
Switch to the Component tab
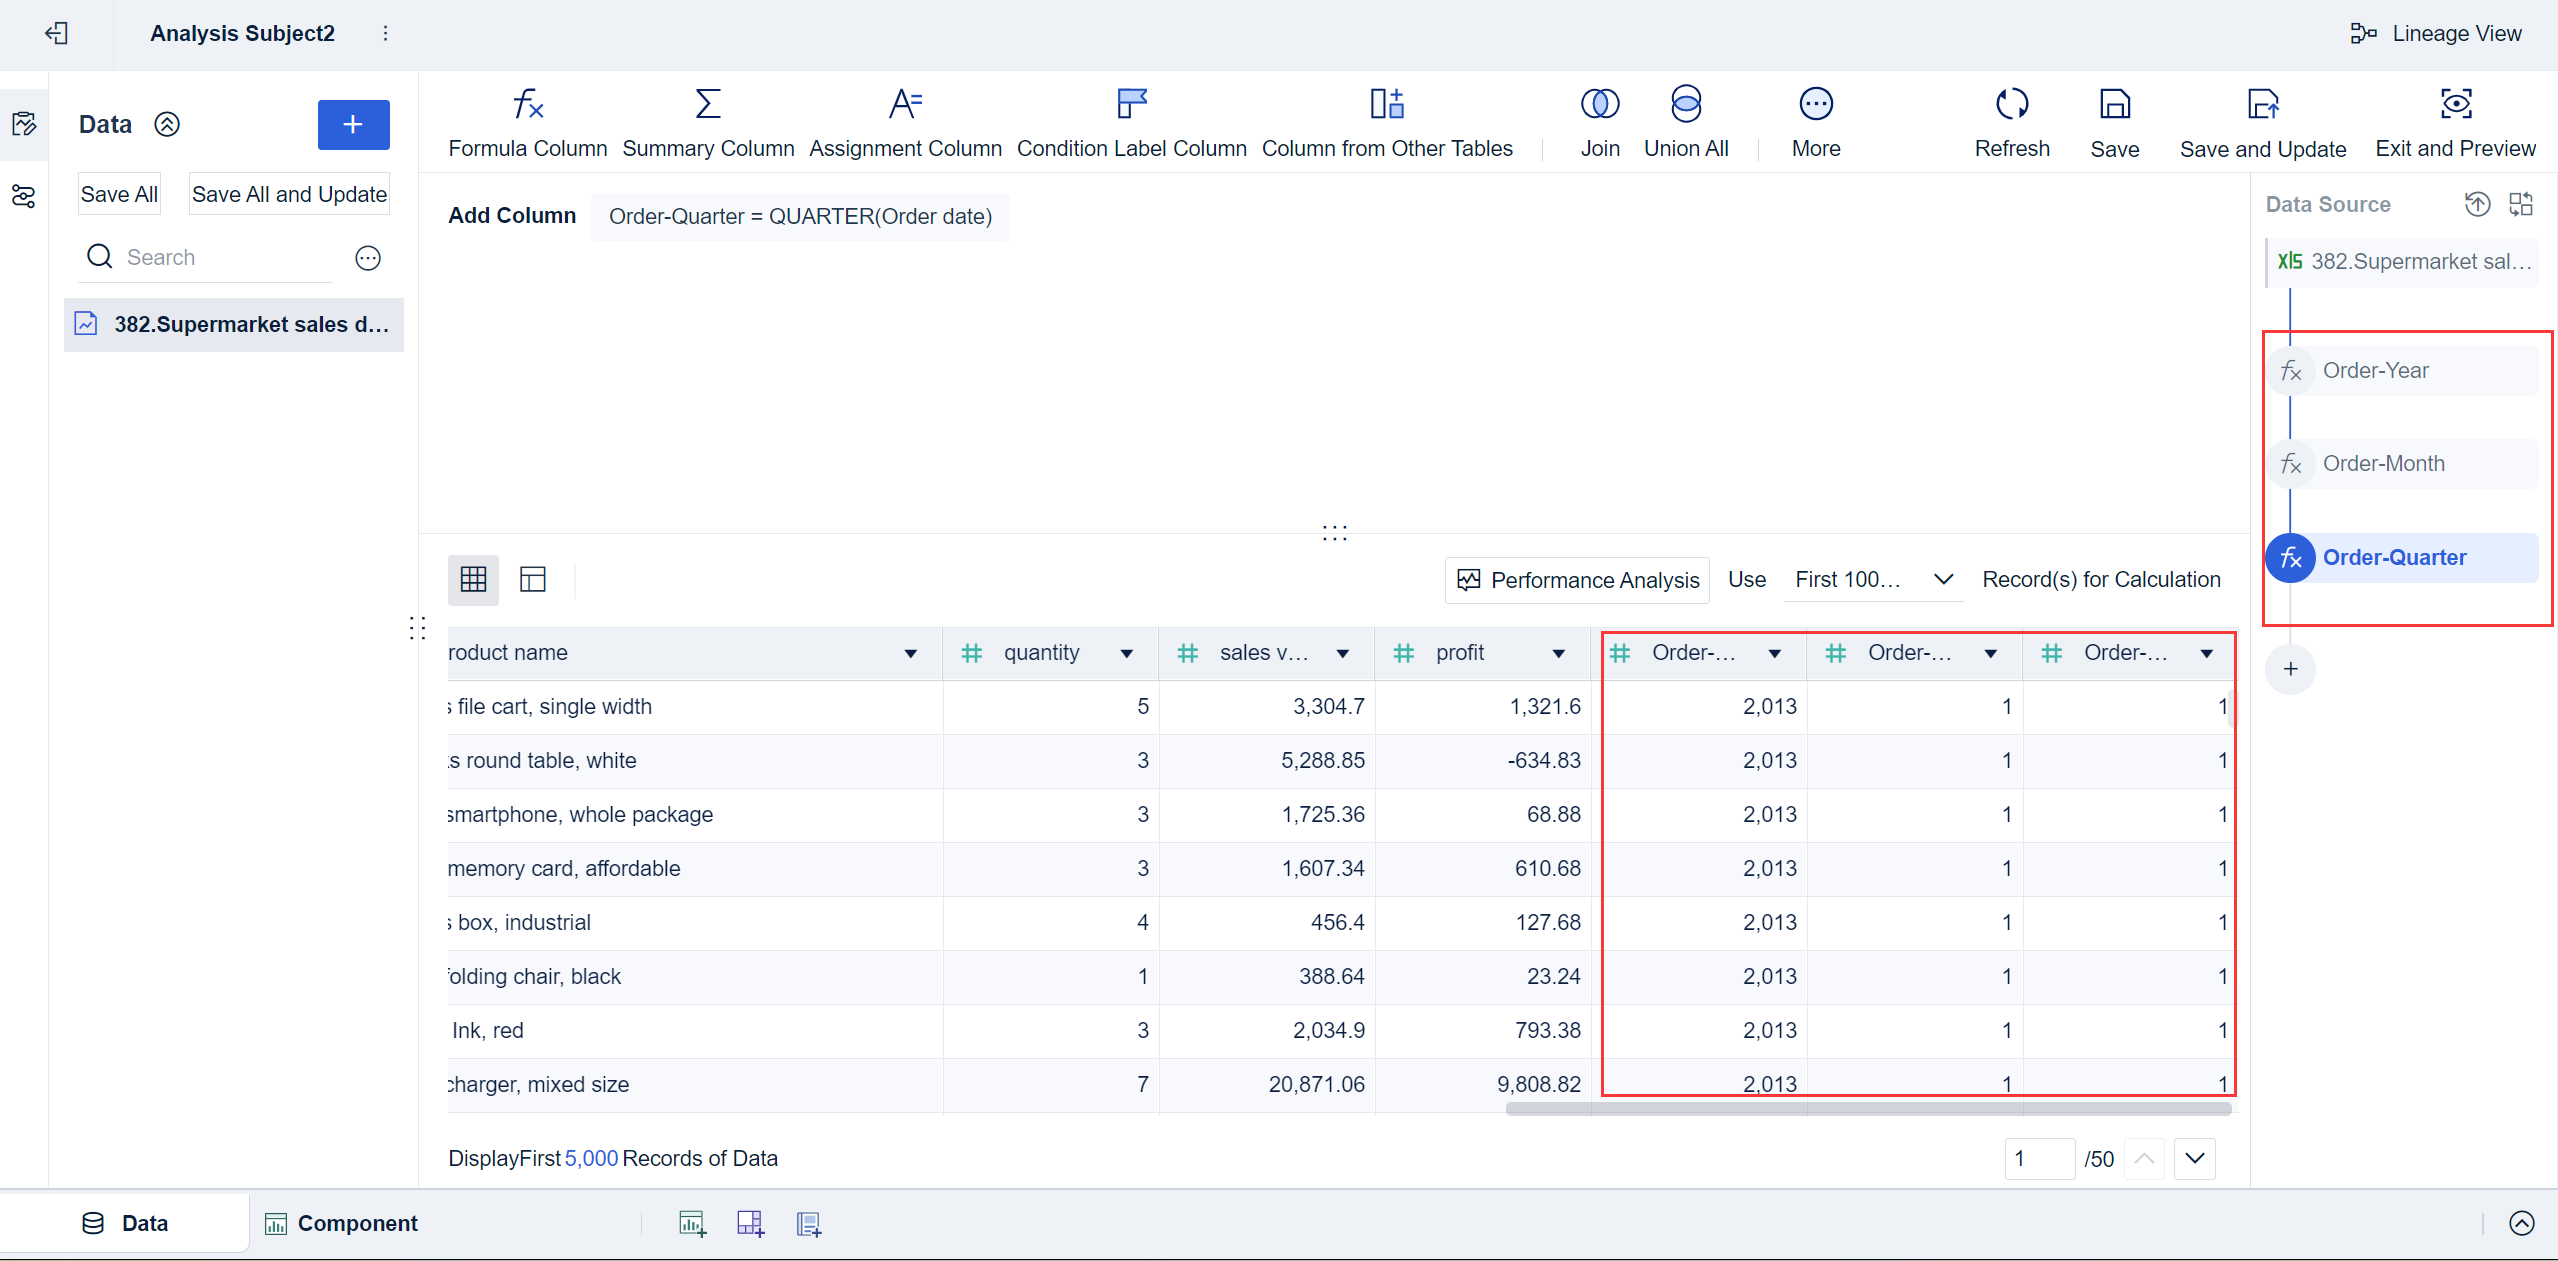341,1223
